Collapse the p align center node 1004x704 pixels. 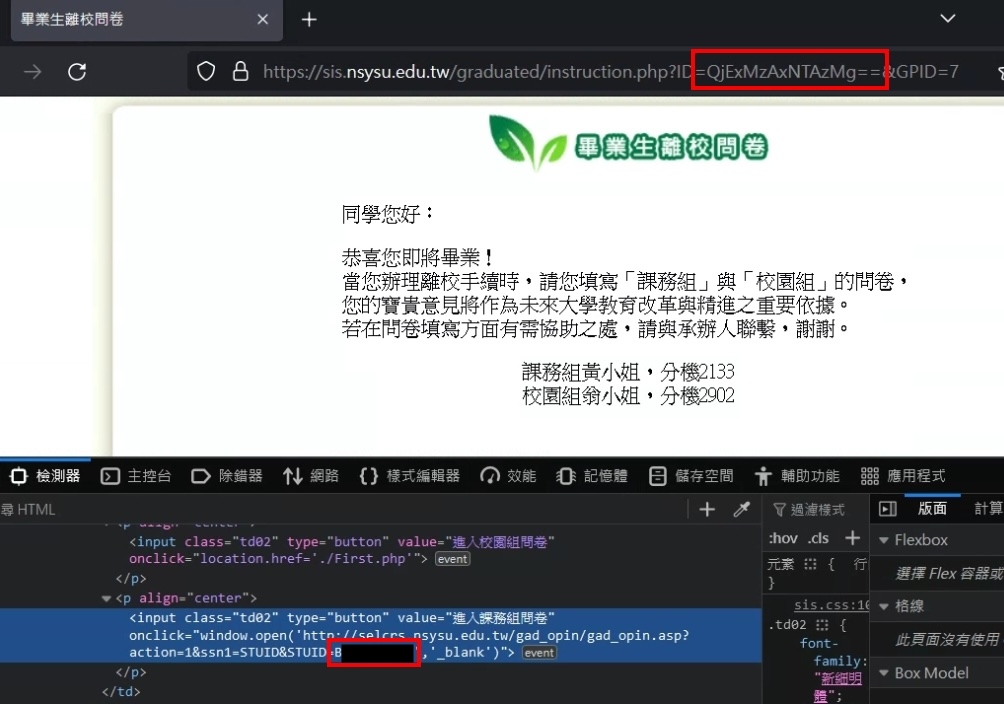[x=106, y=599]
